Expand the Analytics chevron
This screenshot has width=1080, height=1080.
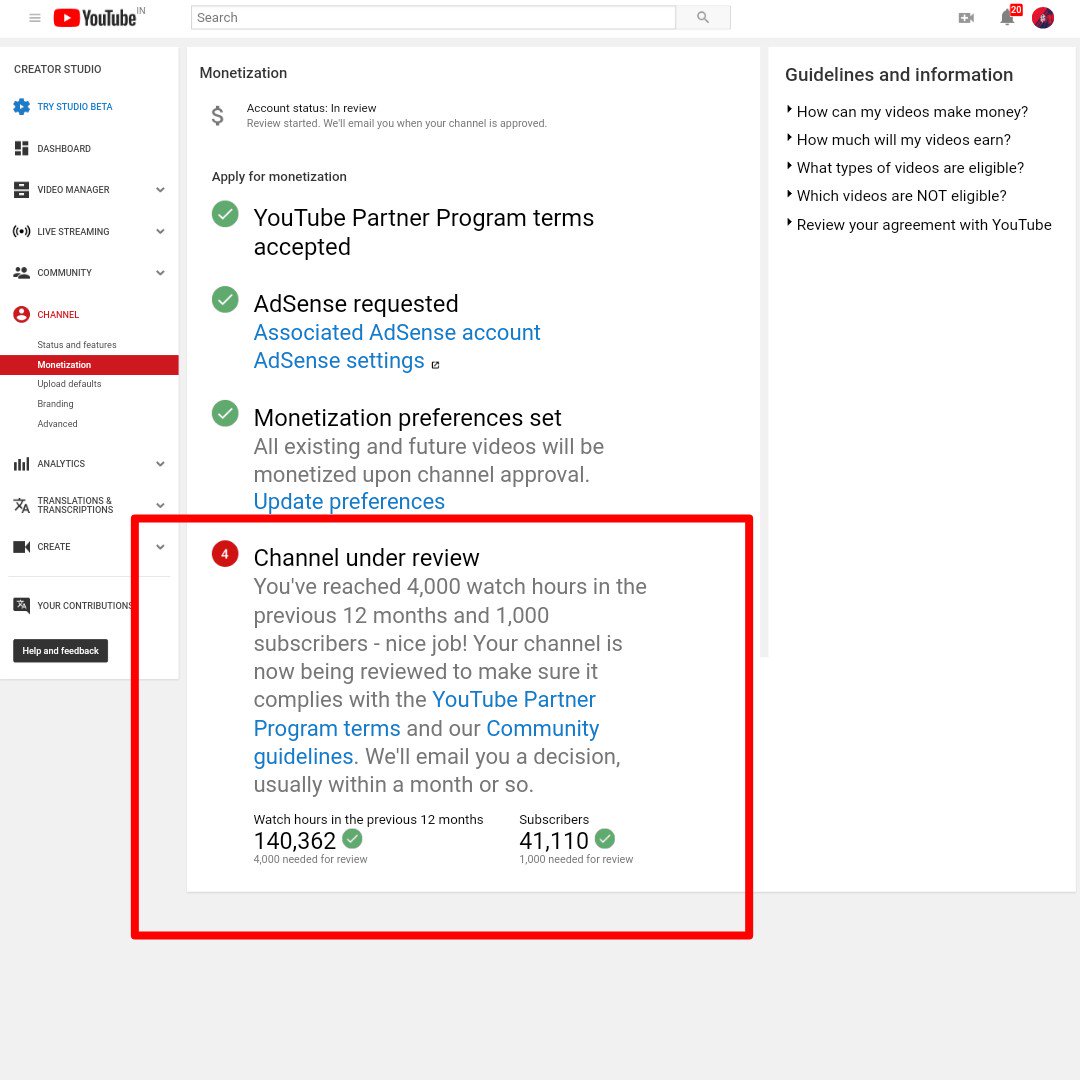[160, 464]
